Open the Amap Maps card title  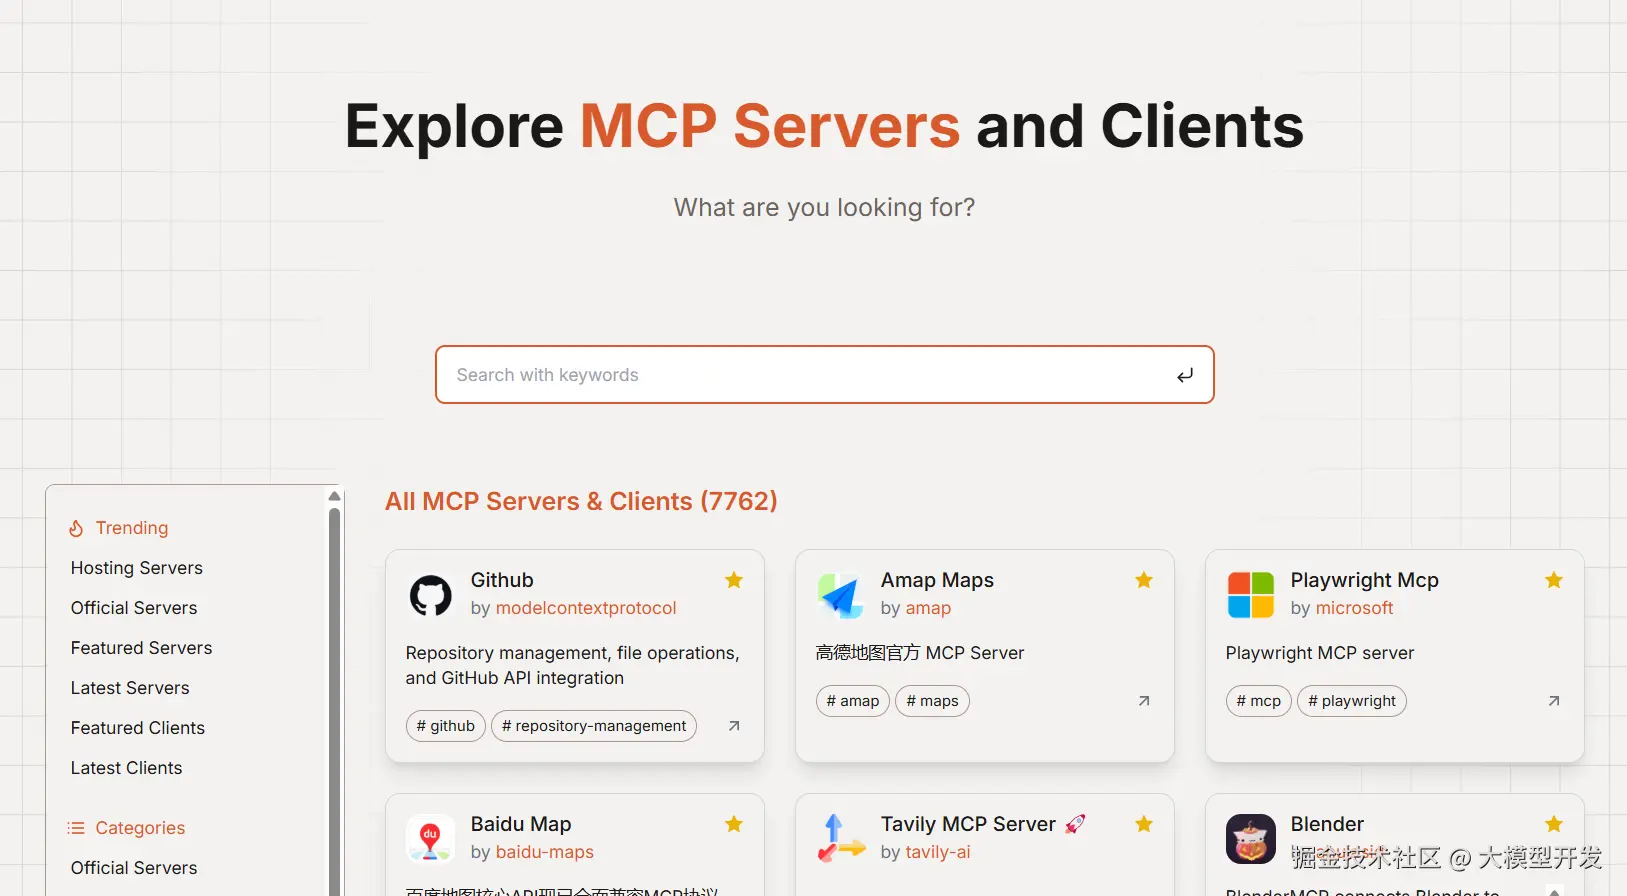tap(937, 580)
